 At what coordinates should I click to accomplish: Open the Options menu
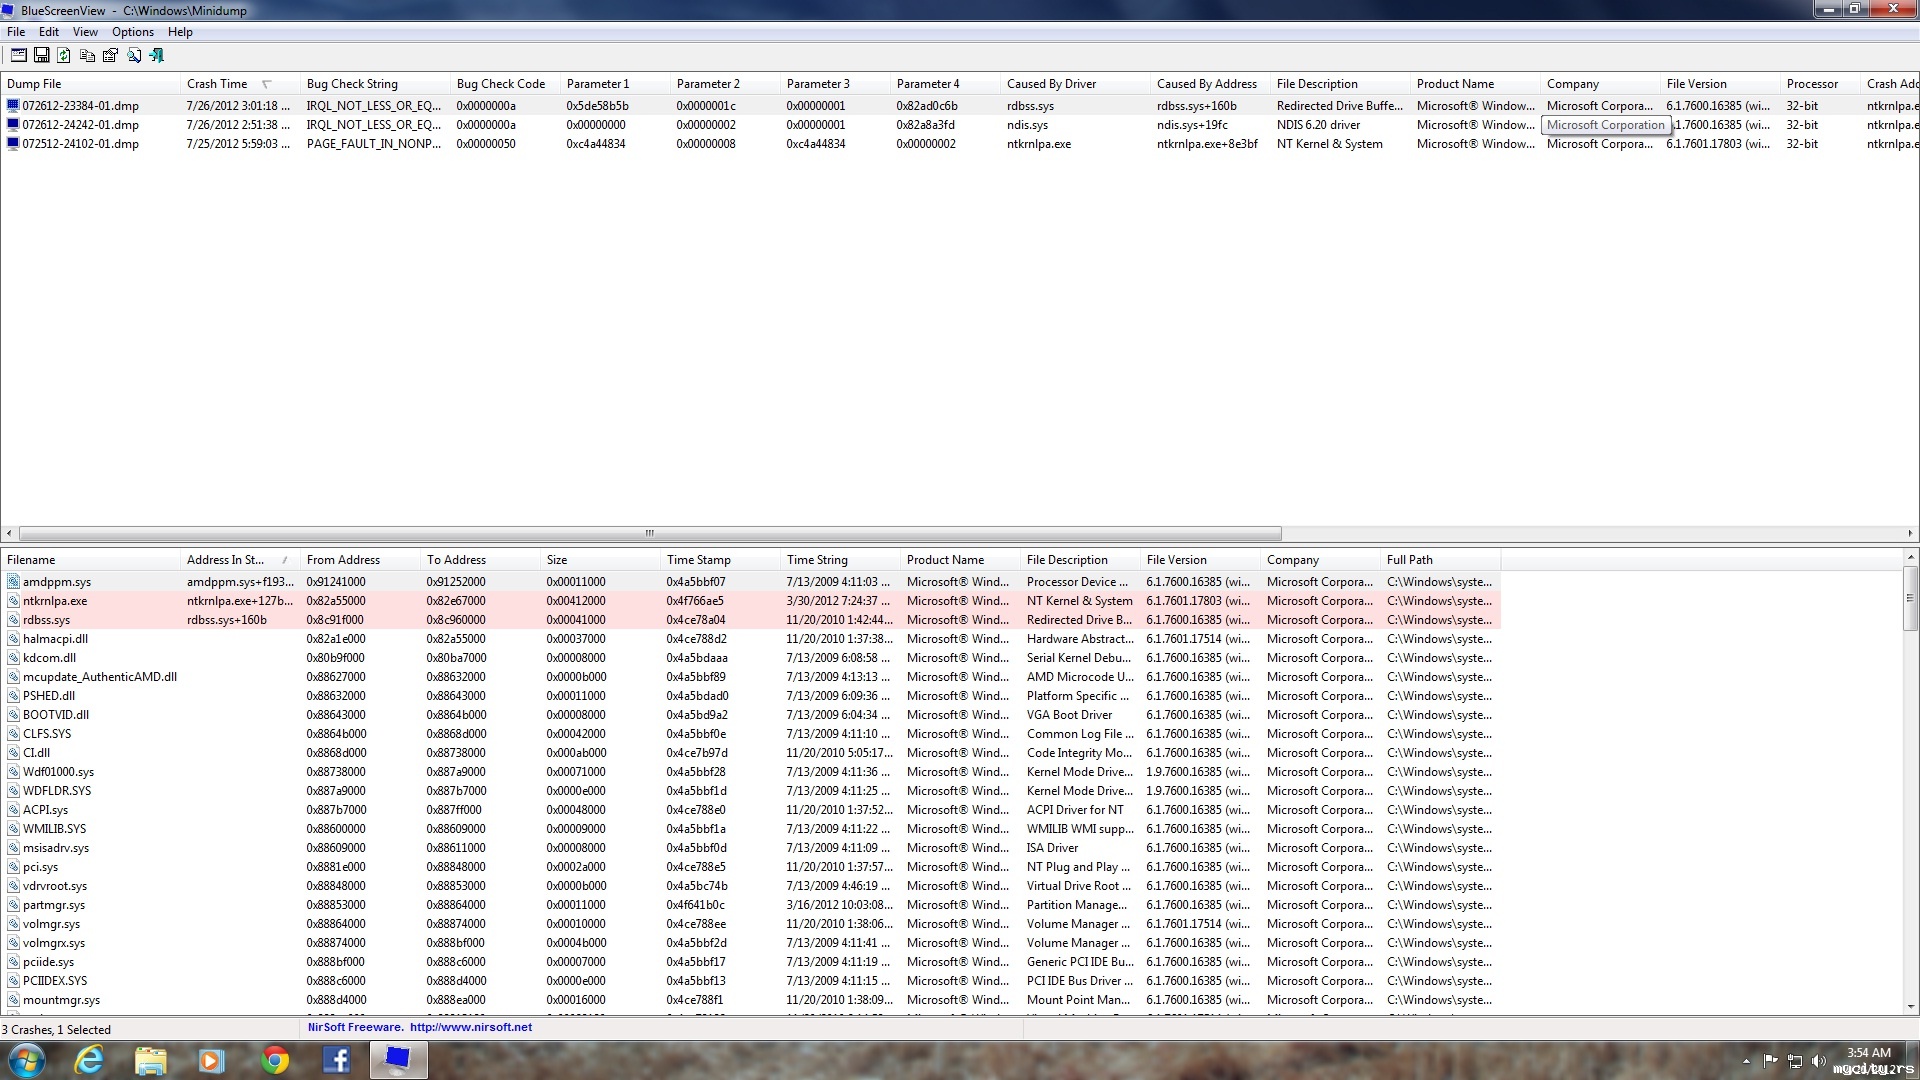coord(132,32)
